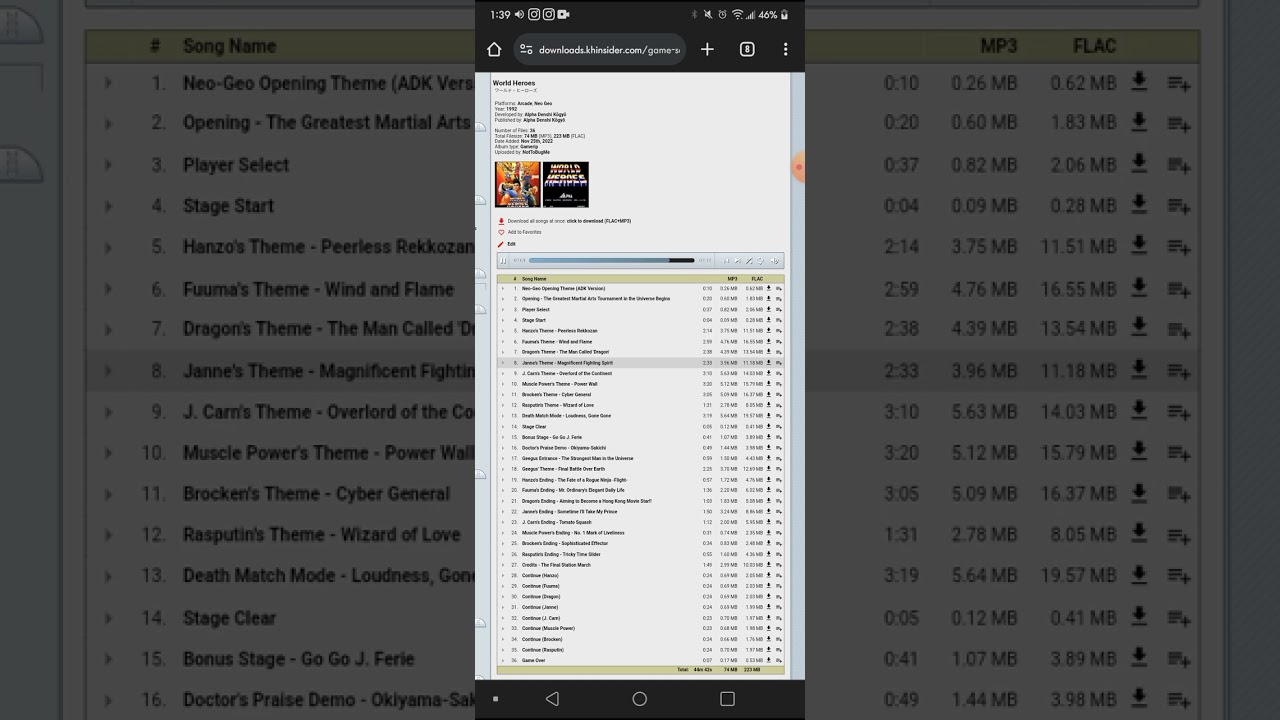Image resolution: width=1280 pixels, height=720 pixels.
Task: Play Neo-Geo Opening Theme (ADK Version)
Action: [x=503, y=288]
